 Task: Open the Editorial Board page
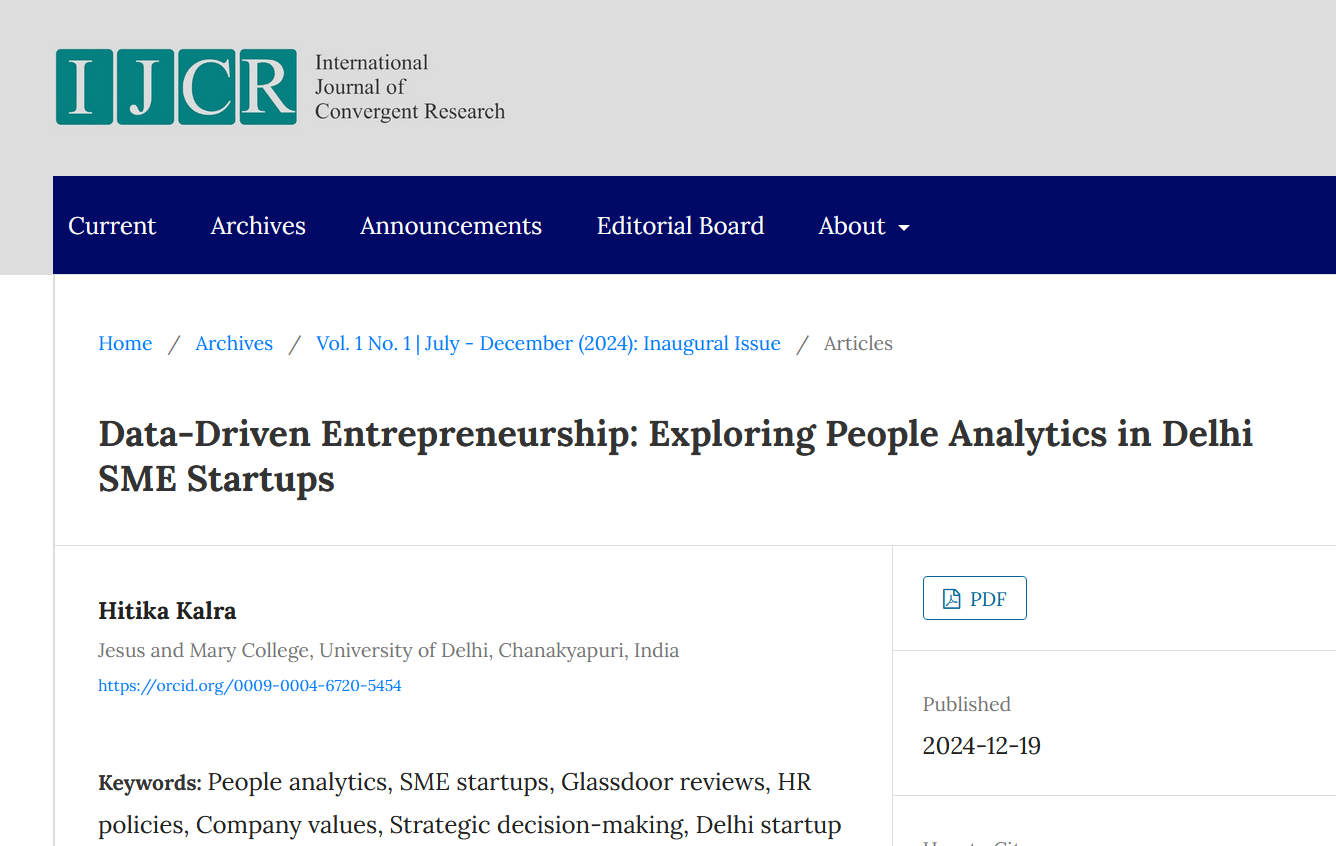point(680,226)
